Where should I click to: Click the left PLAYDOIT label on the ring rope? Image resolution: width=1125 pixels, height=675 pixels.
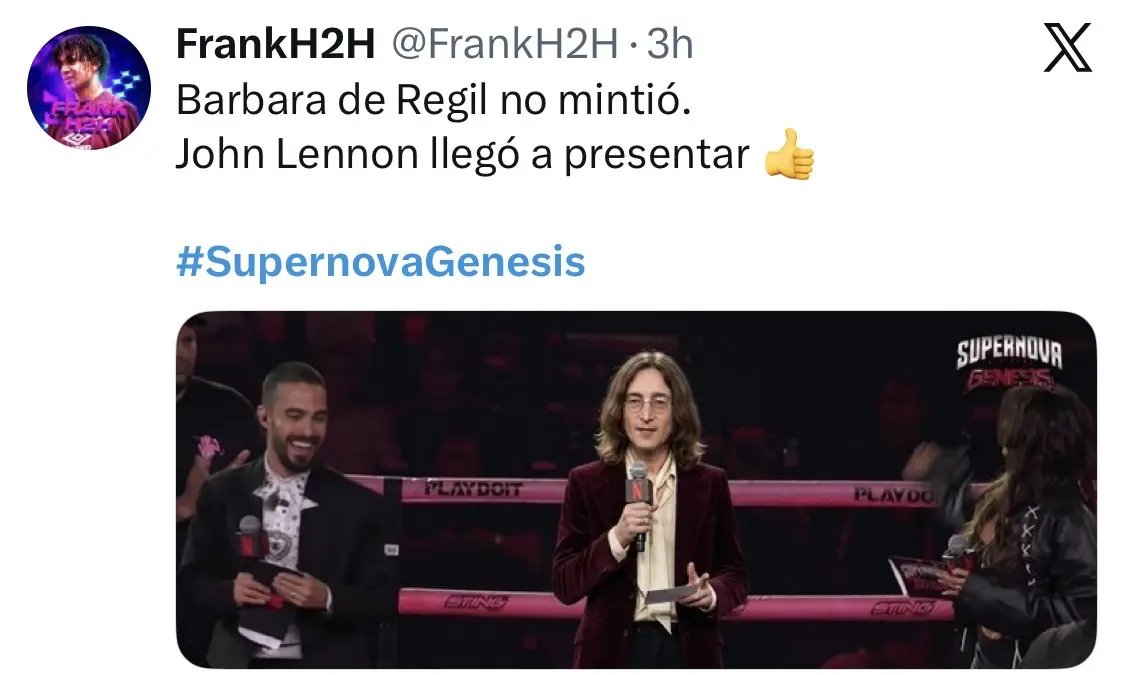(x=474, y=490)
